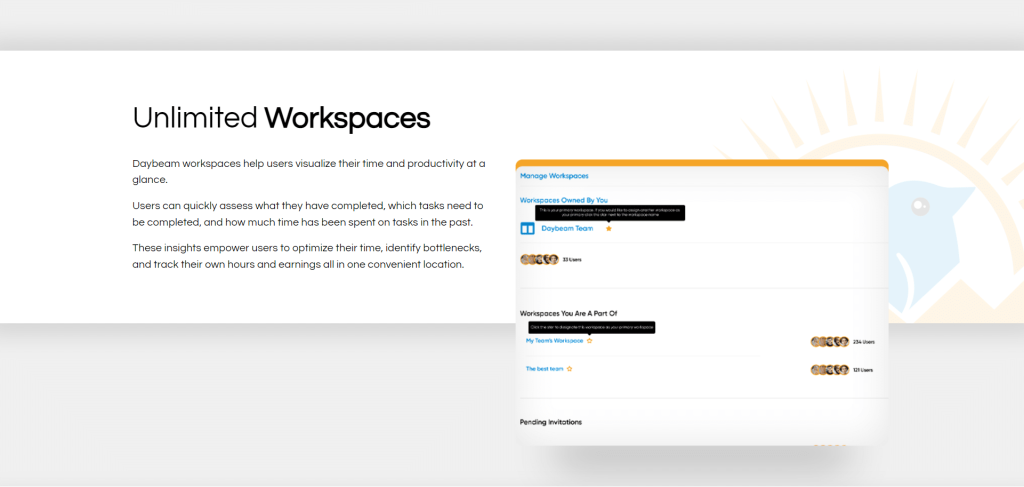This screenshot has height=487, width=1024.
Task: Click the avatar group beside 121 Users
Action: point(829,369)
